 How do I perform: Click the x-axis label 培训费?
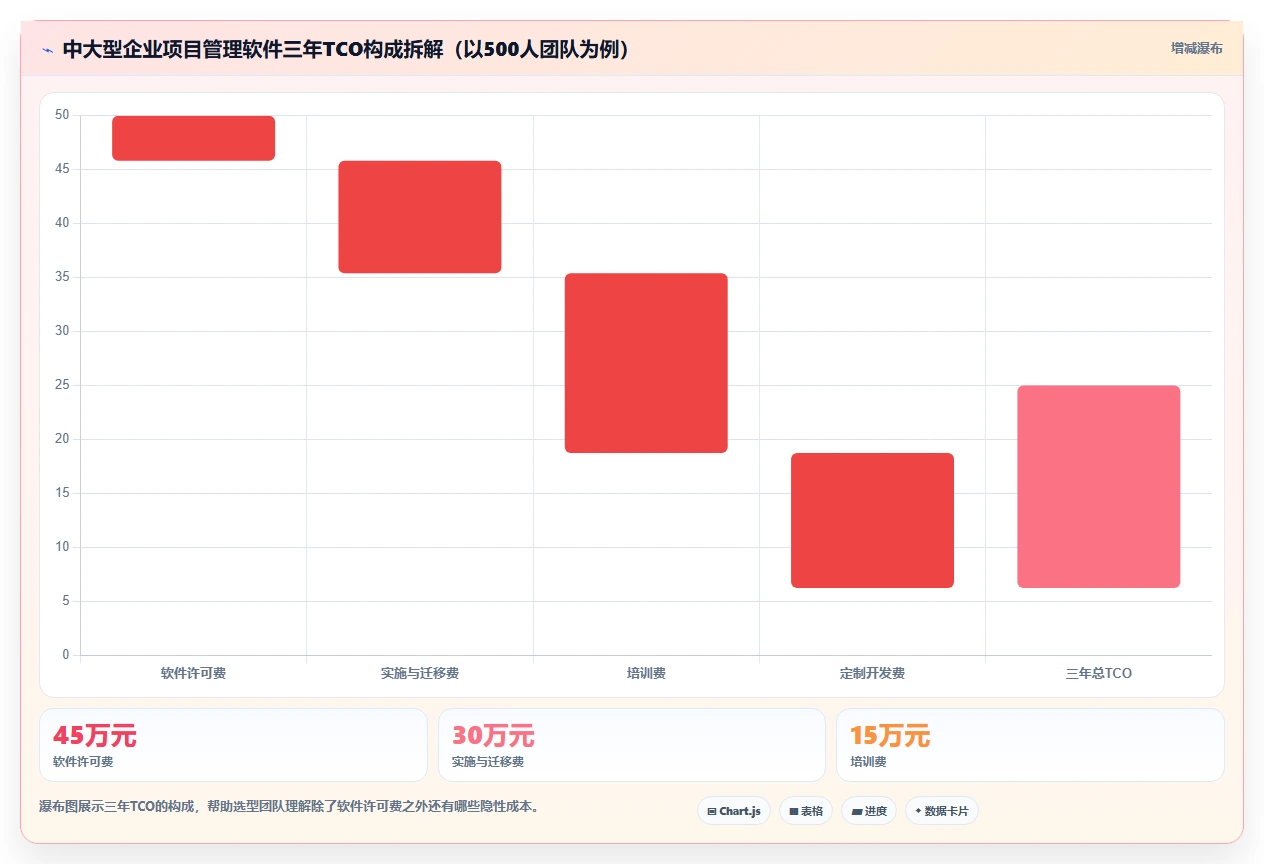(x=646, y=673)
